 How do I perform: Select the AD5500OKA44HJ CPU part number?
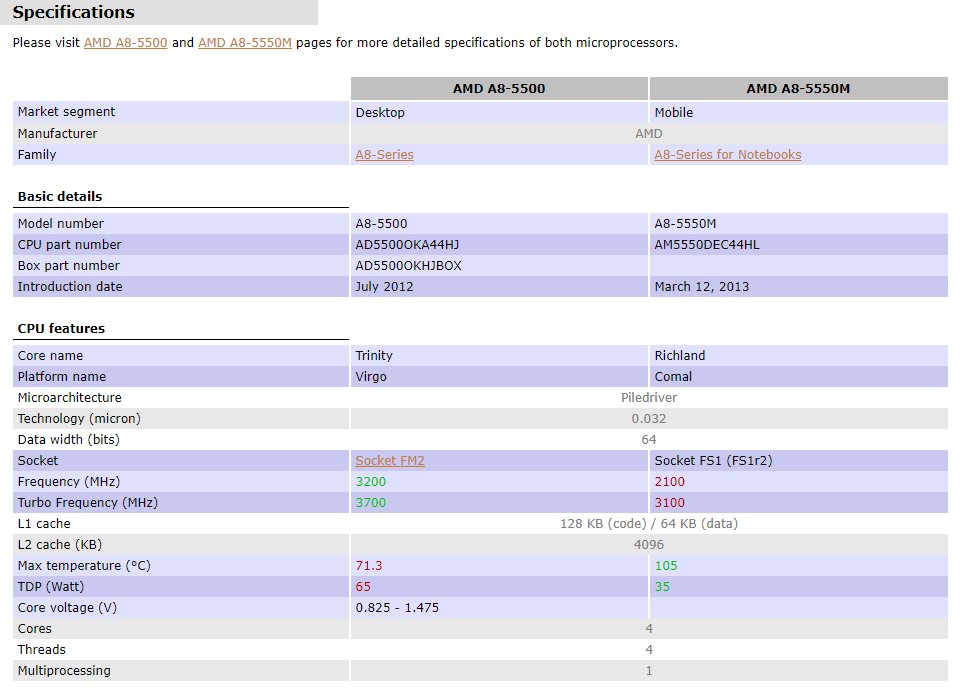pos(406,245)
